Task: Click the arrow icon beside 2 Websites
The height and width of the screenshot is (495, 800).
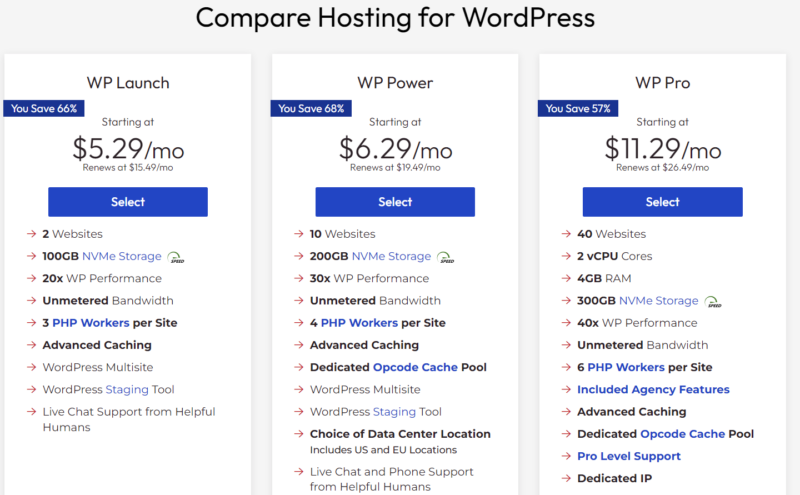Action: coord(32,234)
